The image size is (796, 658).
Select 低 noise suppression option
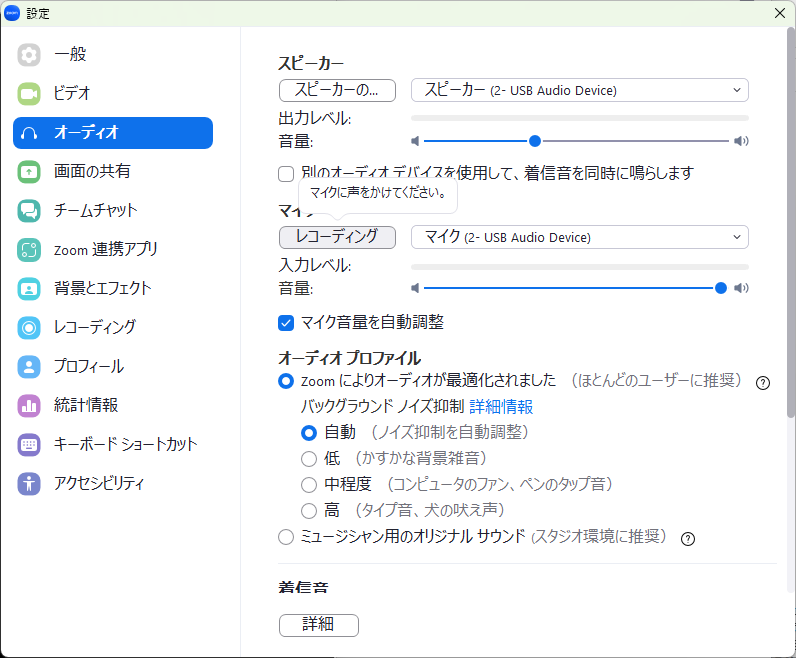point(309,459)
